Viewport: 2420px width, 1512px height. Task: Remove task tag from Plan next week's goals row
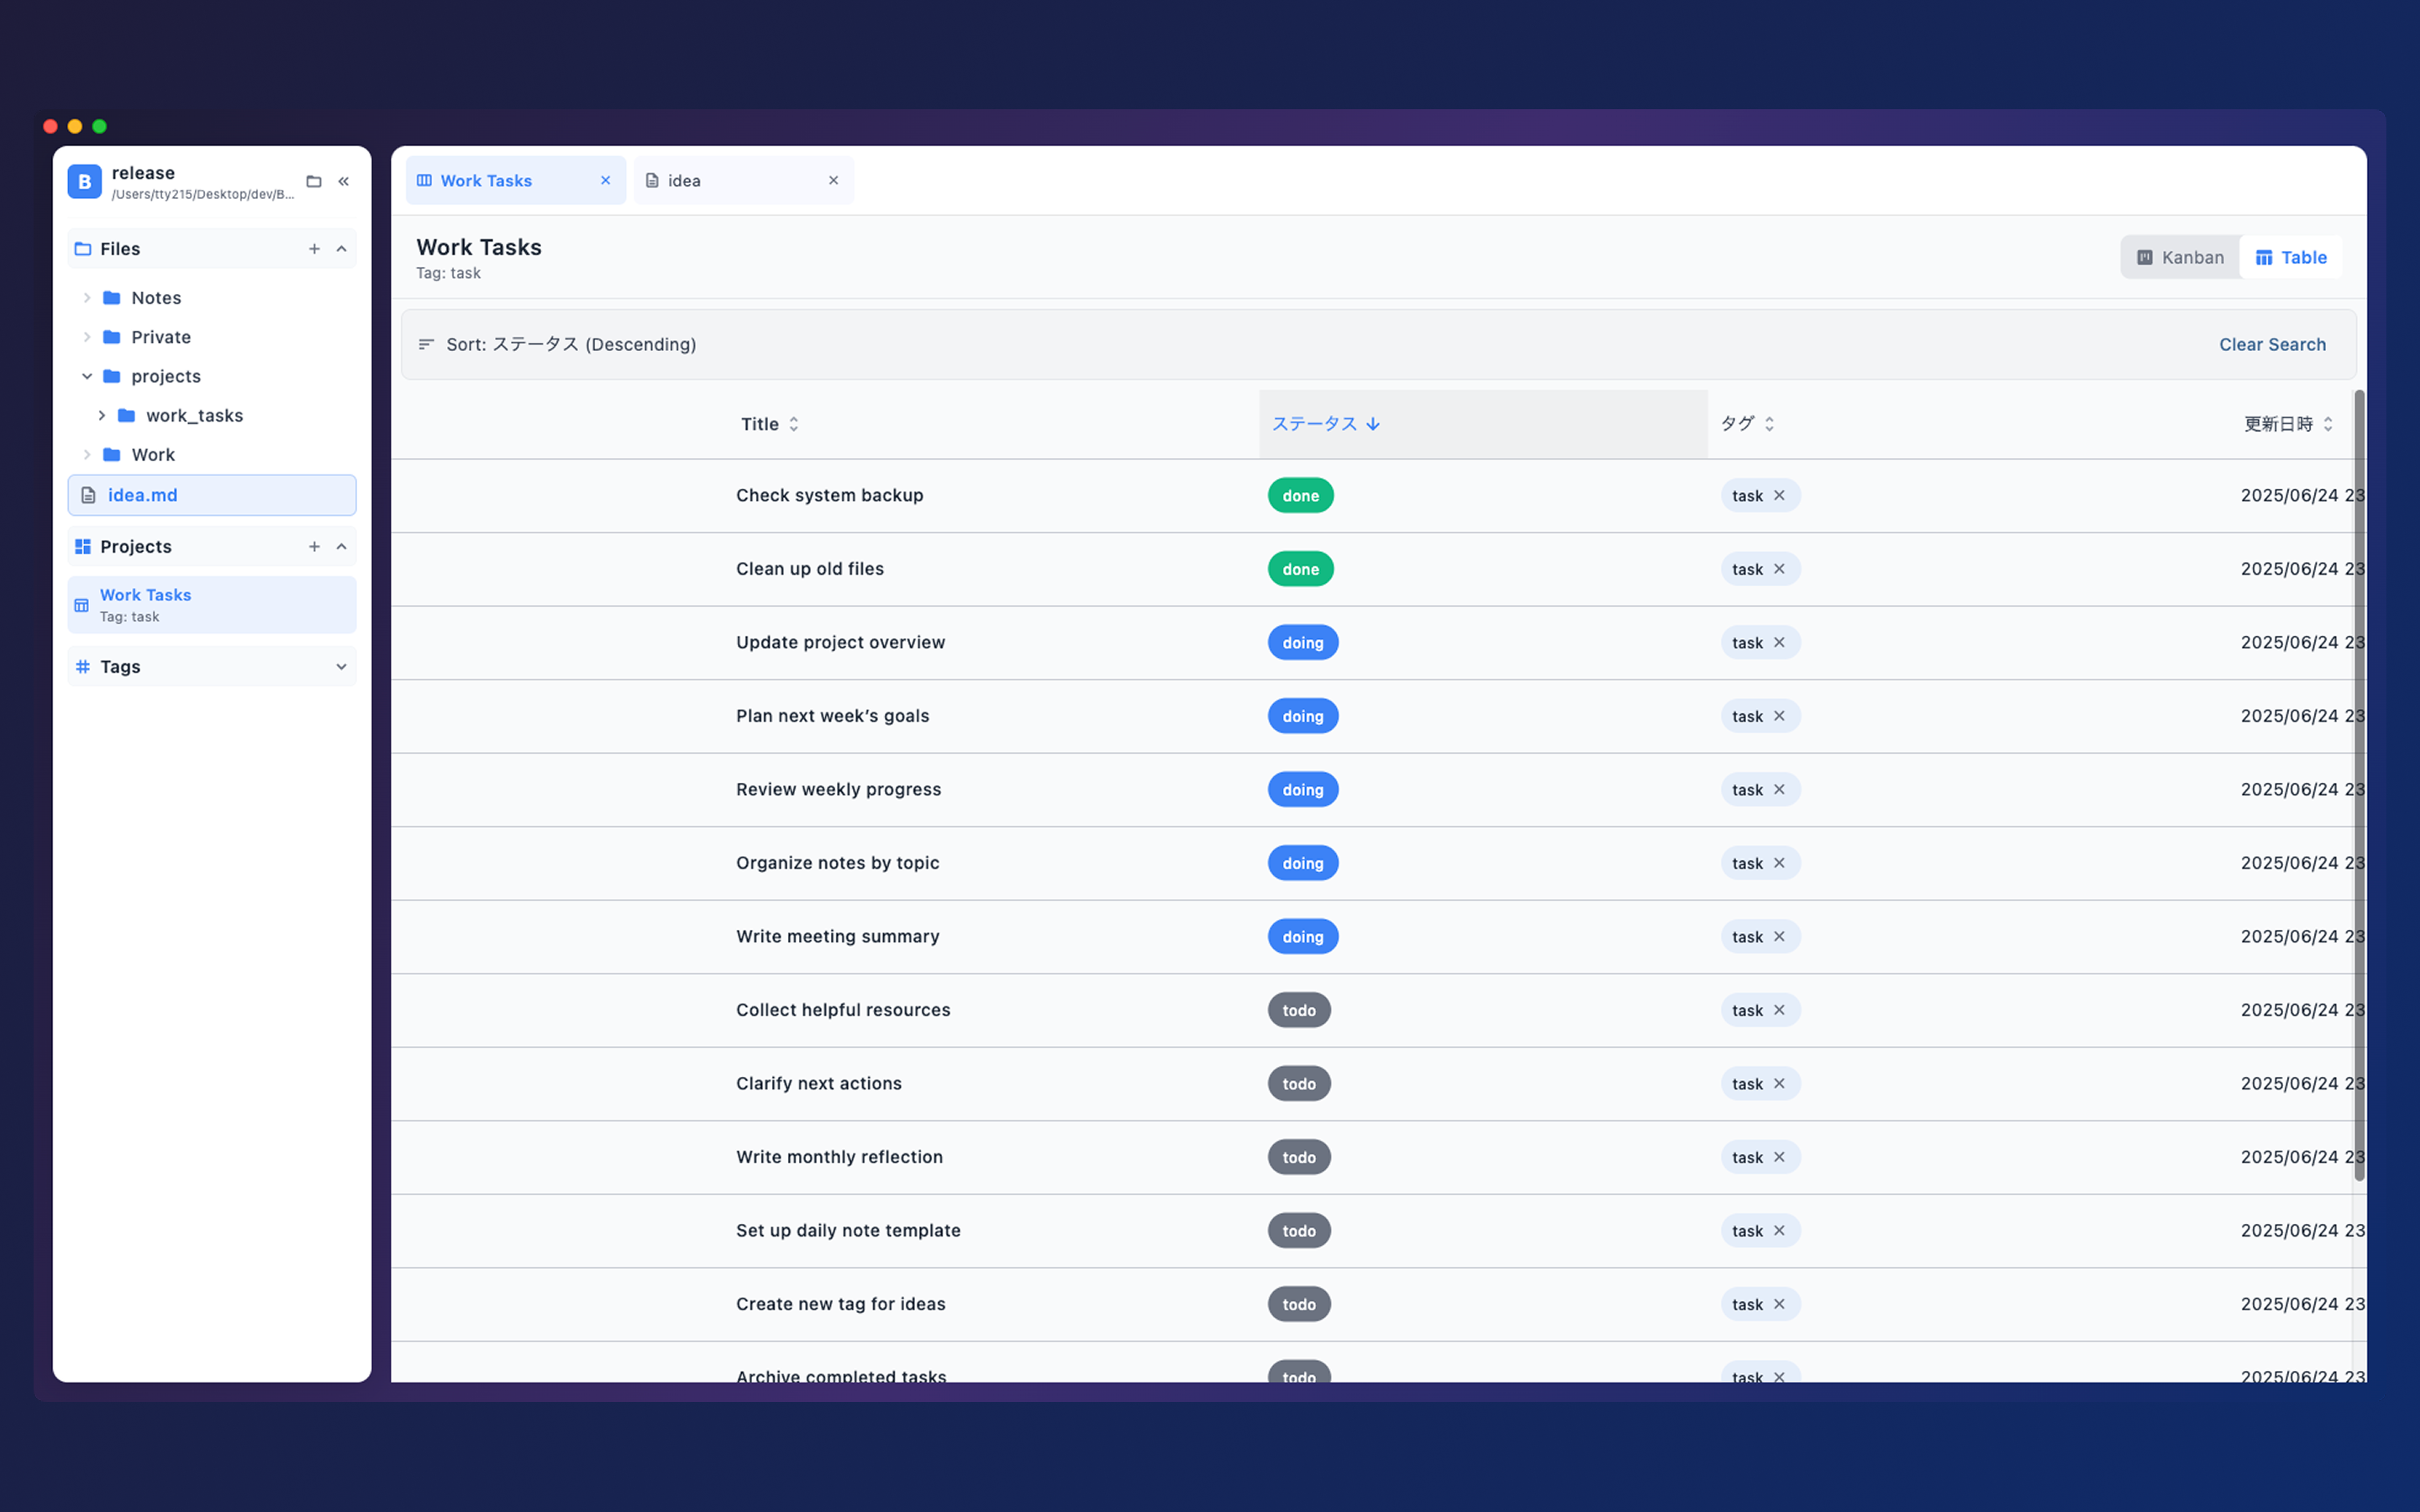[1779, 716]
